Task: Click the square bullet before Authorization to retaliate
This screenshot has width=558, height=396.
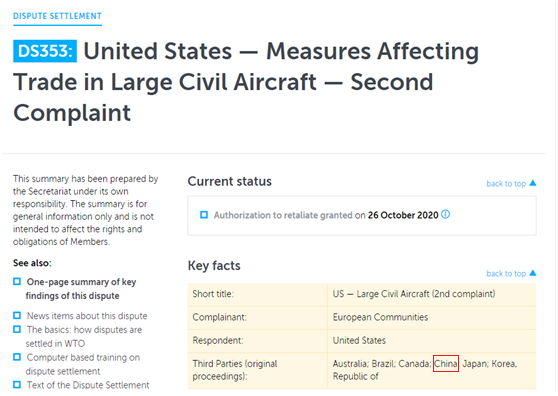Action: coord(204,215)
